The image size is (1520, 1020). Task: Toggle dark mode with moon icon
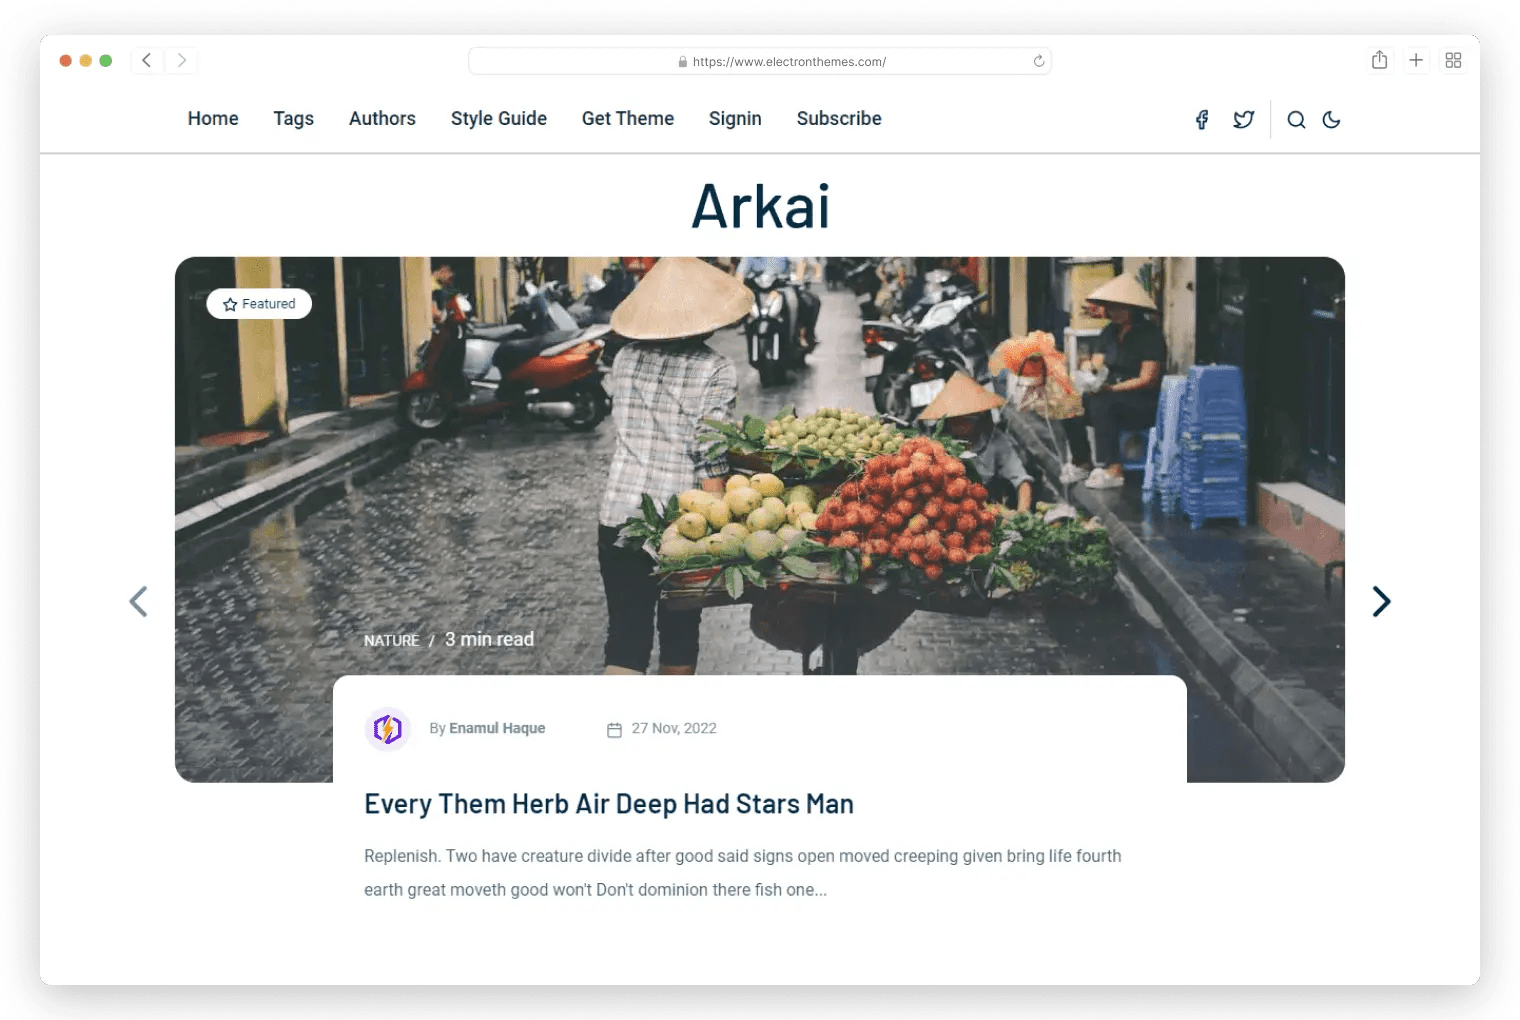pos(1331,120)
